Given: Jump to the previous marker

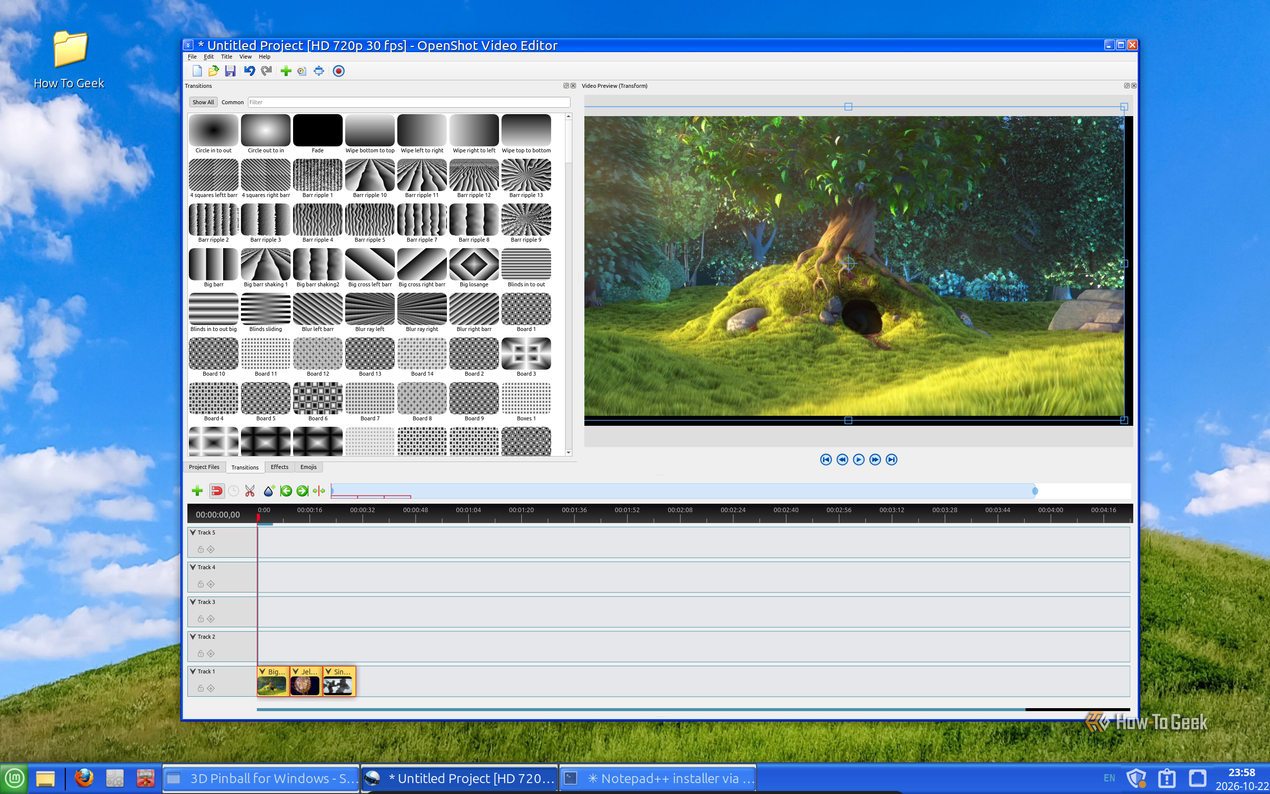Looking at the screenshot, I should [x=286, y=491].
